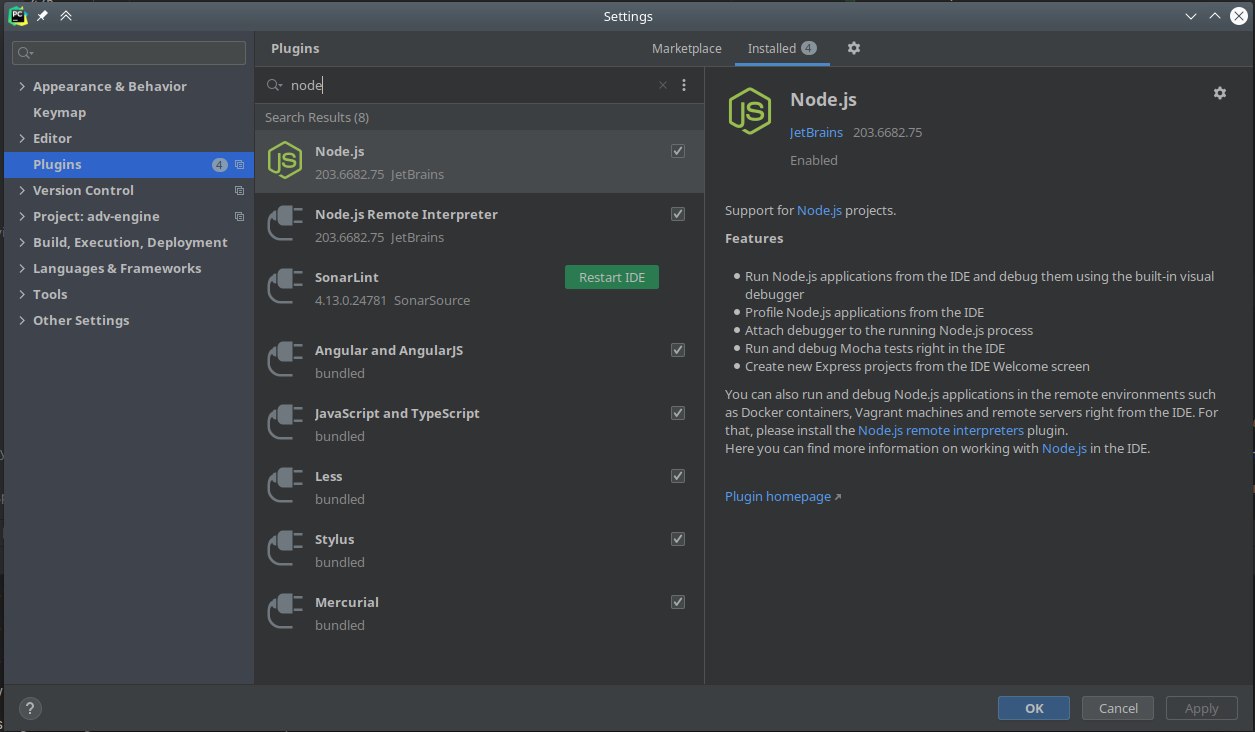Switch to the Marketplace tab
This screenshot has width=1255, height=732.
click(x=686, y=48)
